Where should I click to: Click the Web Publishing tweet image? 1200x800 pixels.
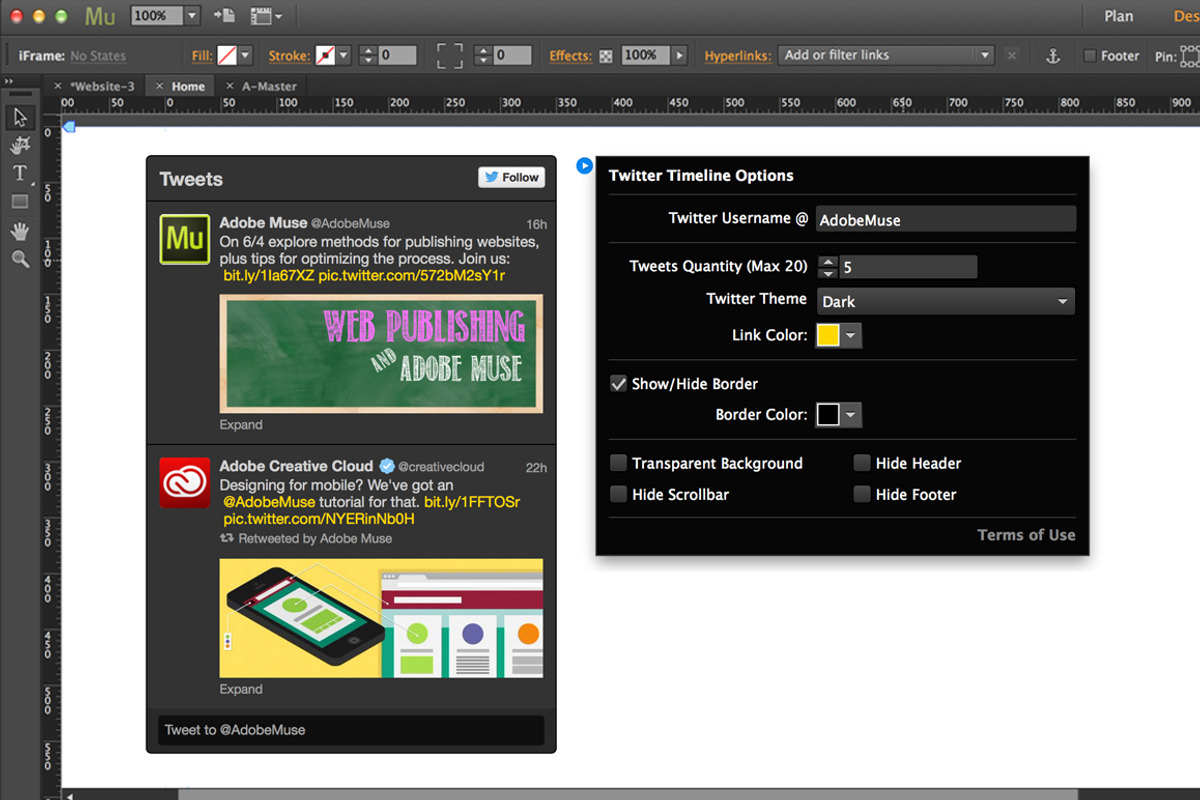(x=381, y=353)
